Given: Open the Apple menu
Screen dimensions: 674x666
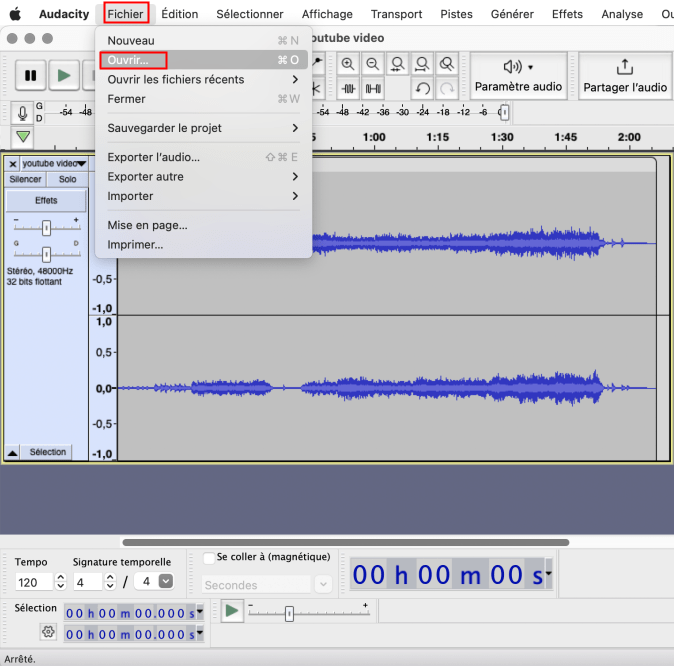Looking at the screenshot, I should click(x=15, y=14).
